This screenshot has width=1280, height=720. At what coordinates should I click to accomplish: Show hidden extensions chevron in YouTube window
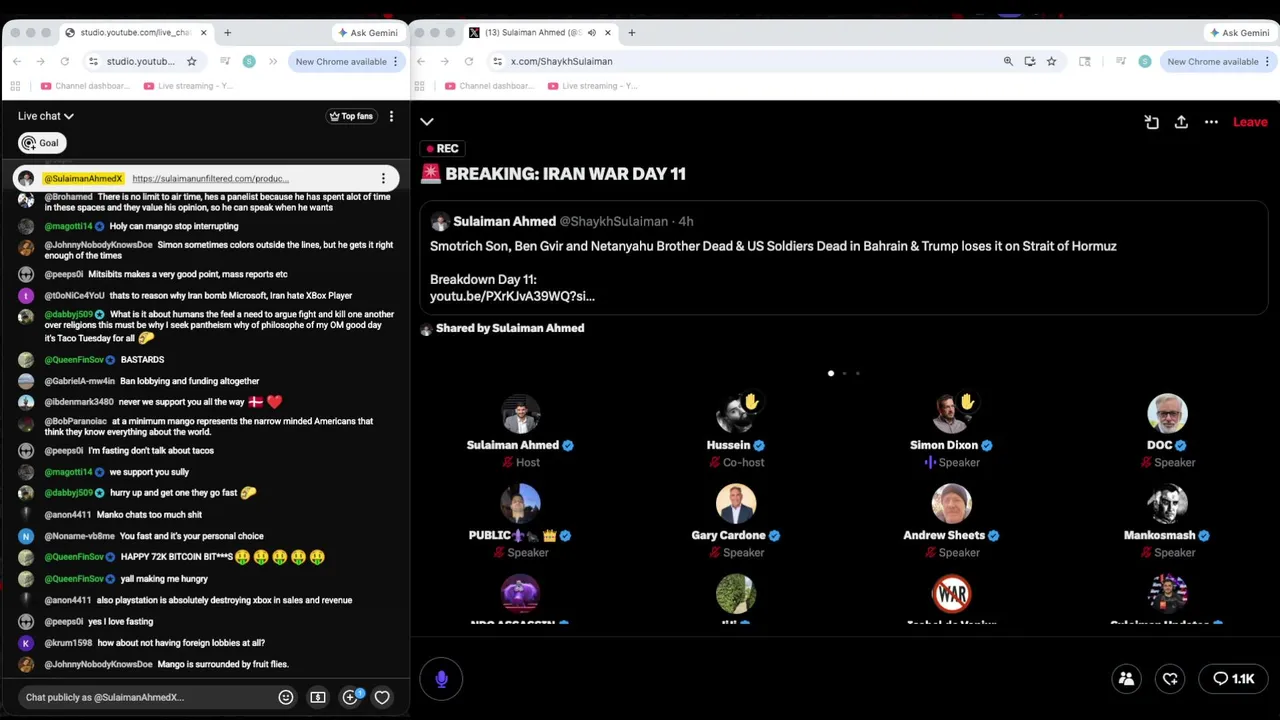pos(273,61)
